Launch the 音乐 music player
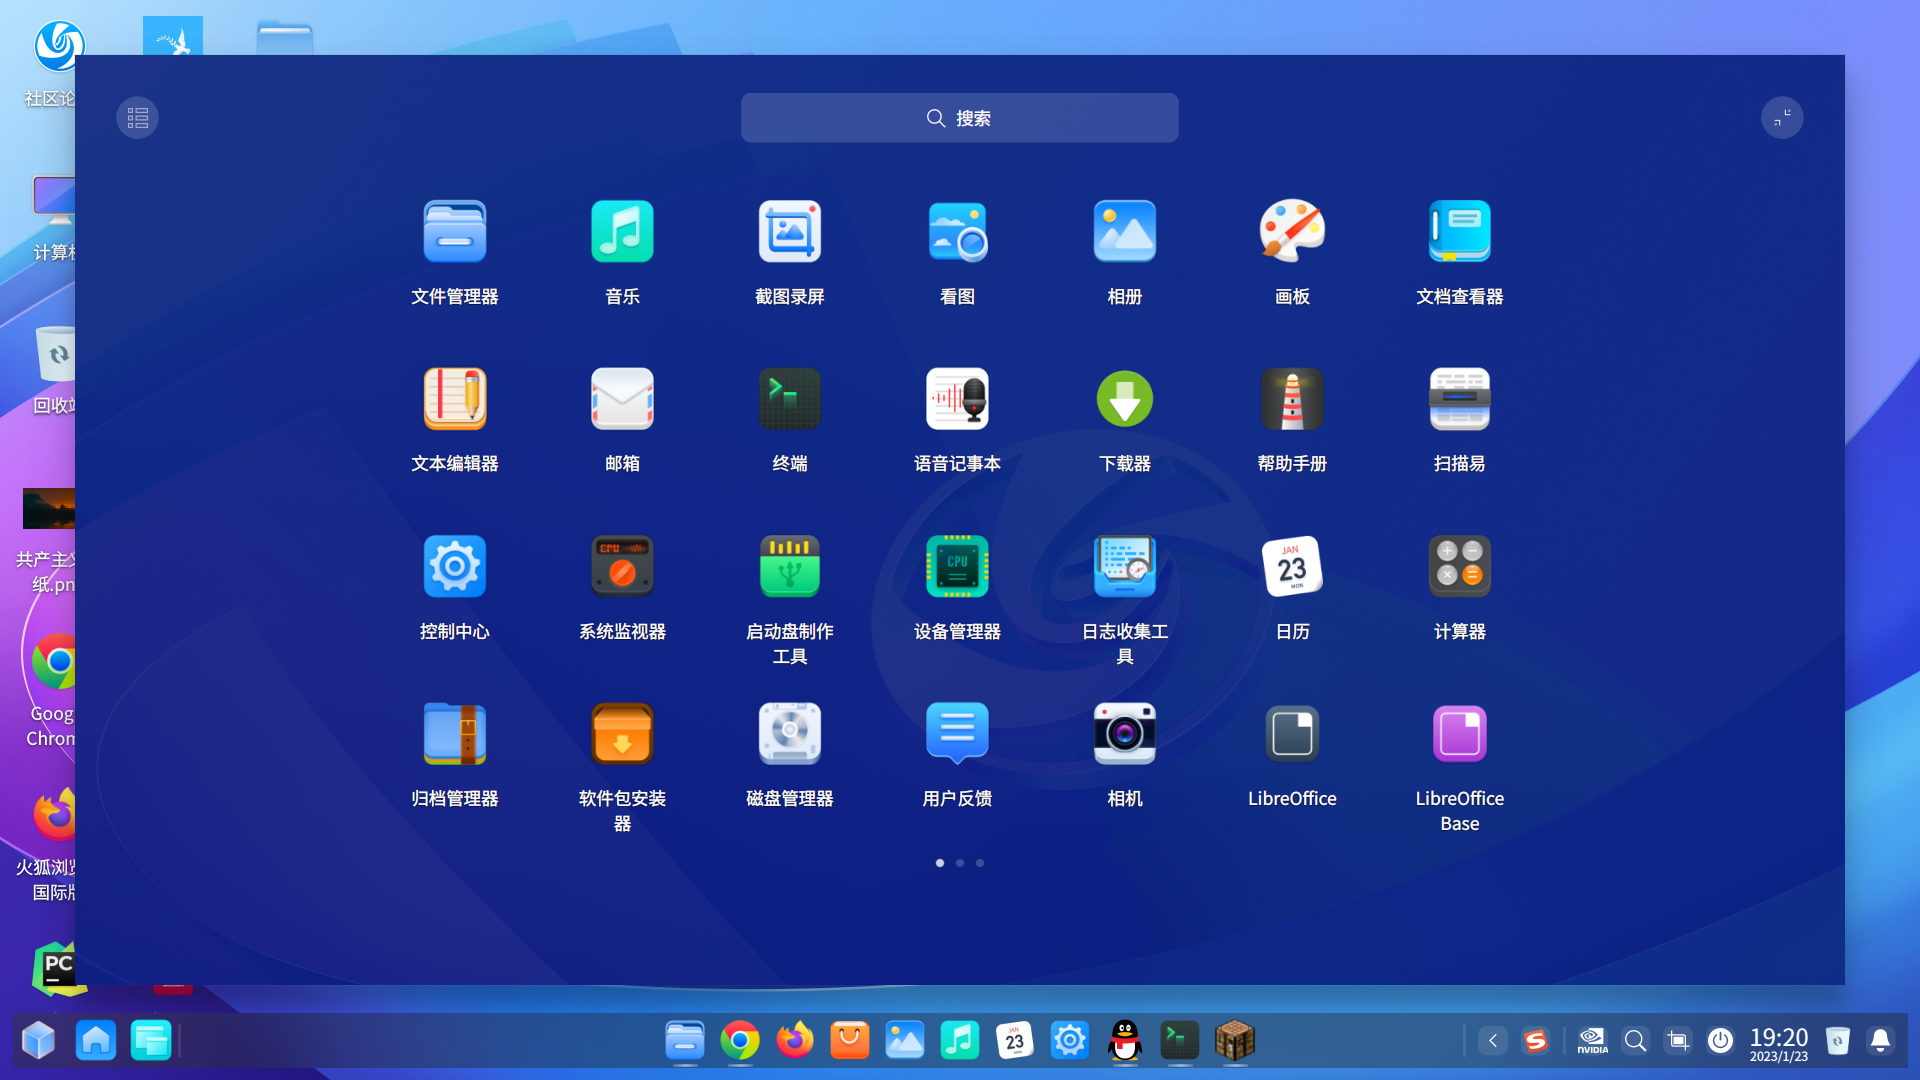The image size is (1920, 1080). click(621, 231)
